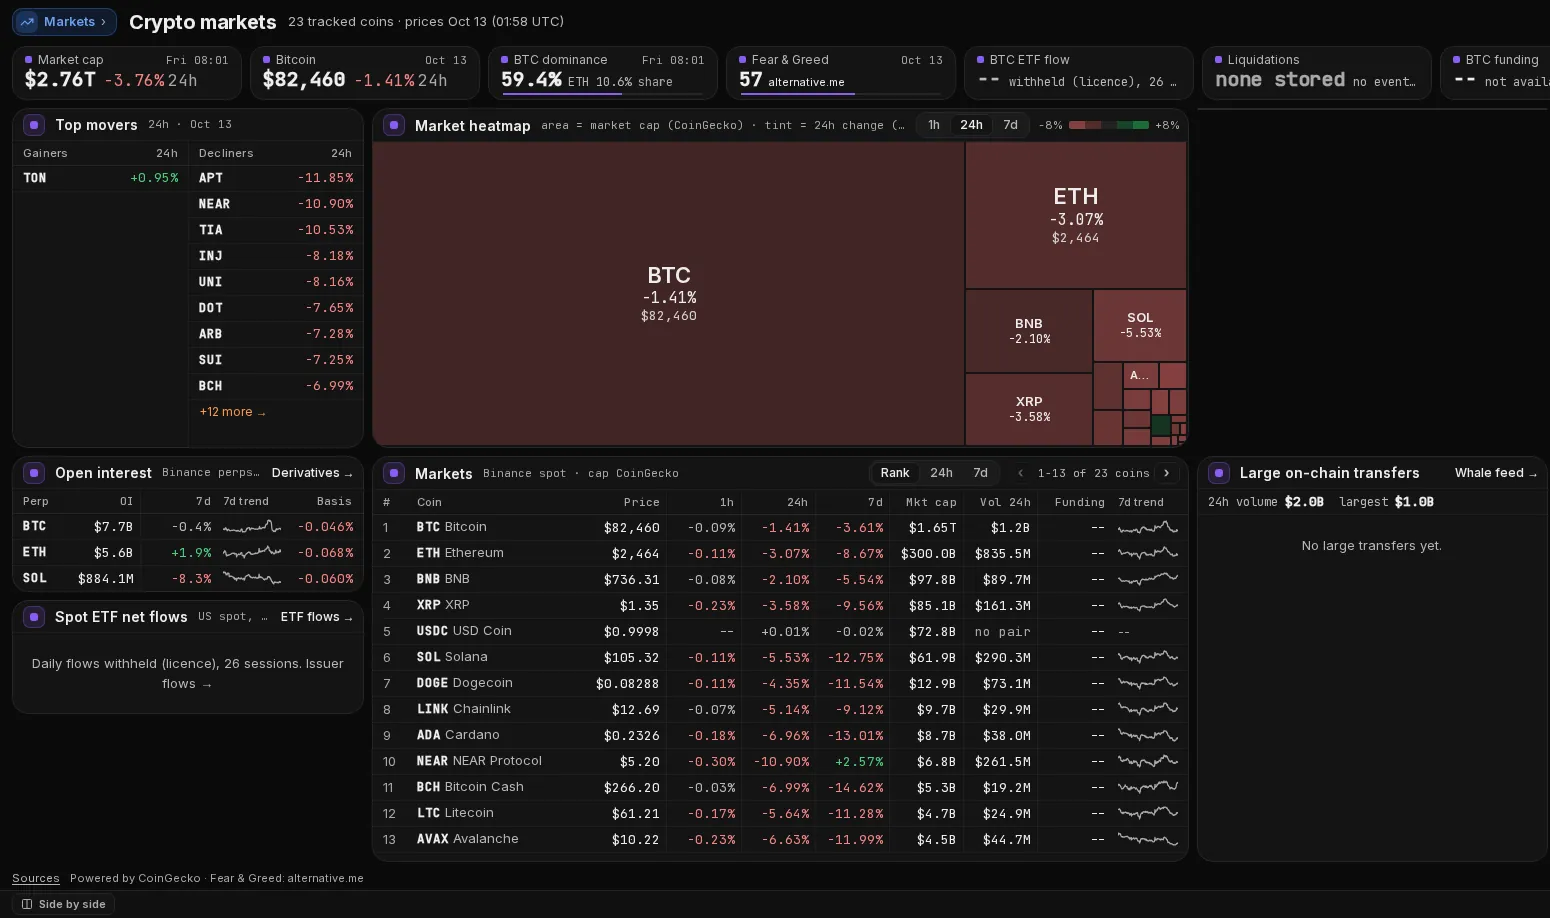The image size is (1550, 918).
Task: Click the Spot ETF net flows panel icon
Action: click(34, 617)
